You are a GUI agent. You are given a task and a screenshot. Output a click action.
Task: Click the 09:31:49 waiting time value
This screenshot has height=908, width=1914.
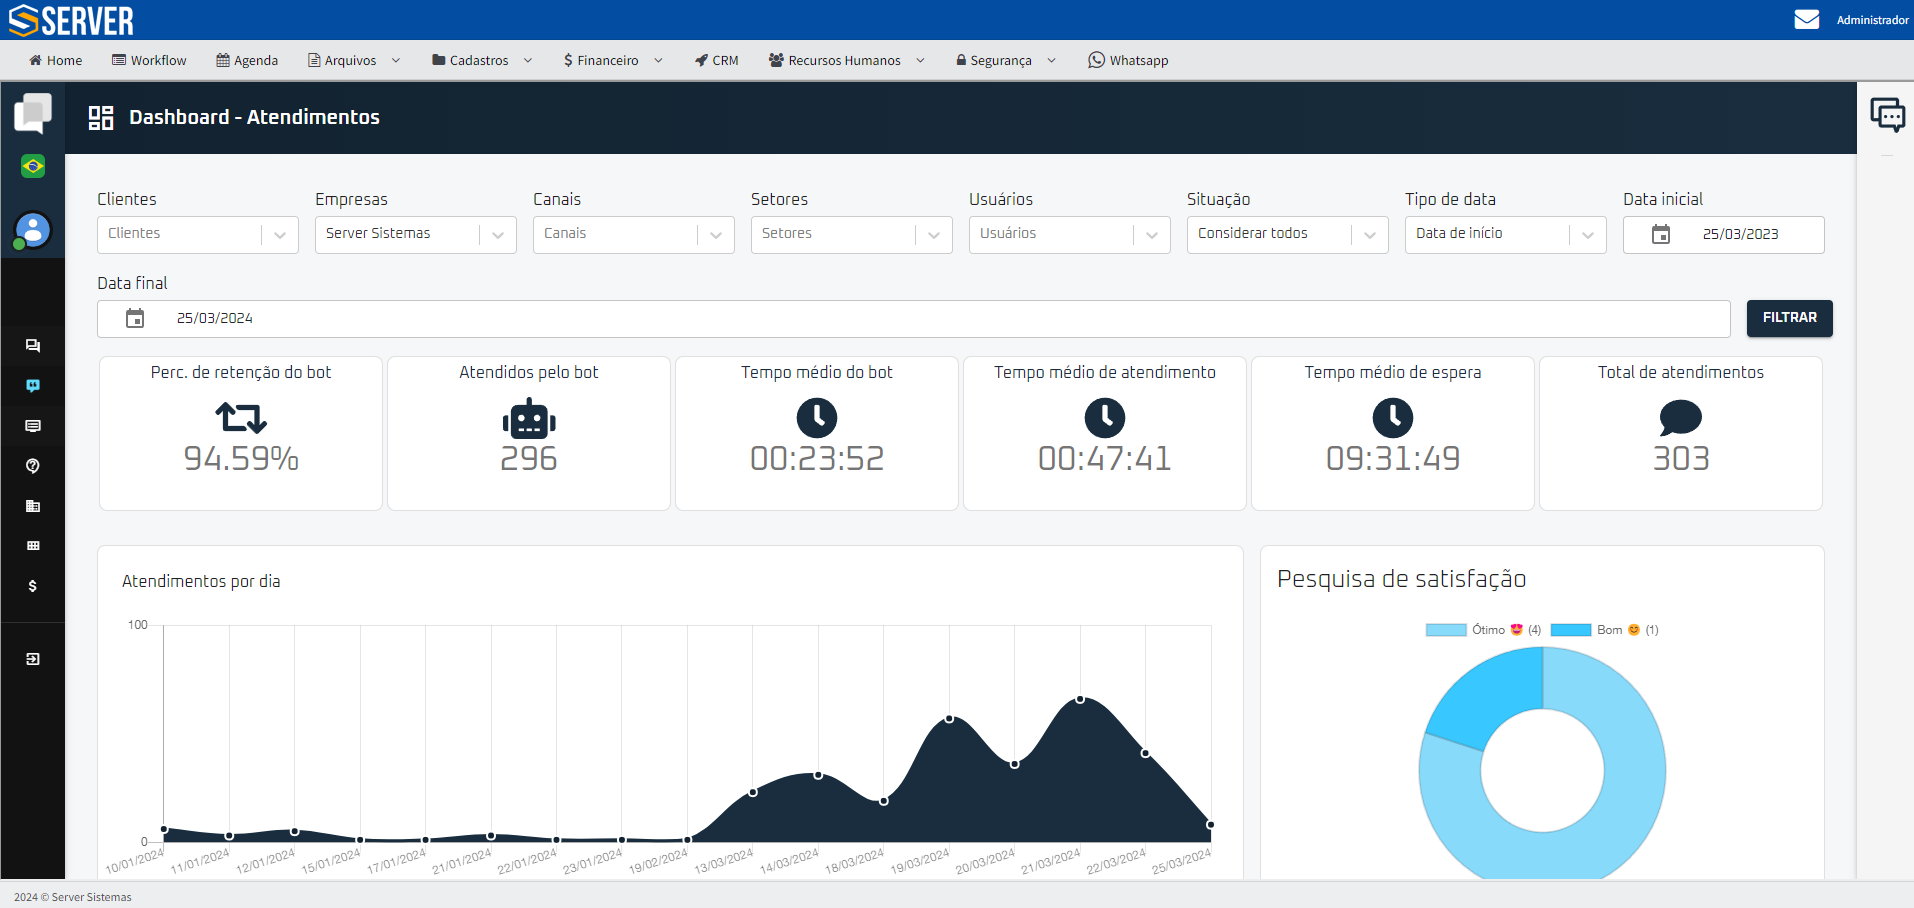[x=1393, y=459]
